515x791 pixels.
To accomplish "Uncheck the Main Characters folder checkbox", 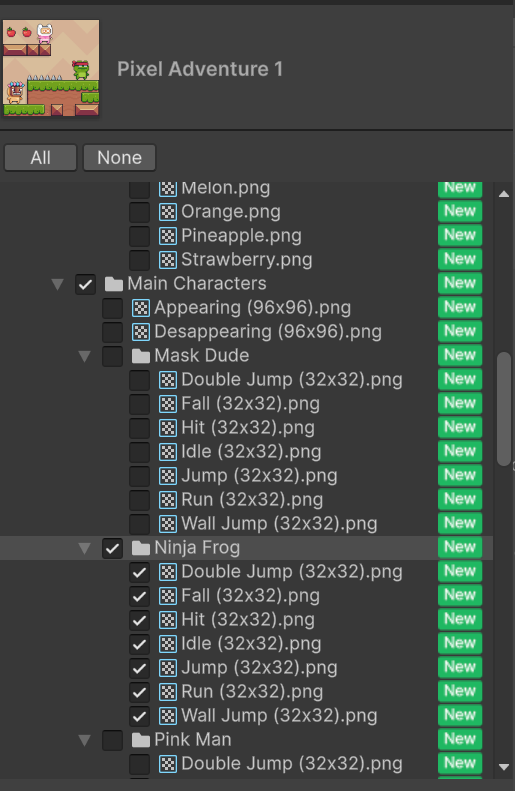I will pos(85,284).
